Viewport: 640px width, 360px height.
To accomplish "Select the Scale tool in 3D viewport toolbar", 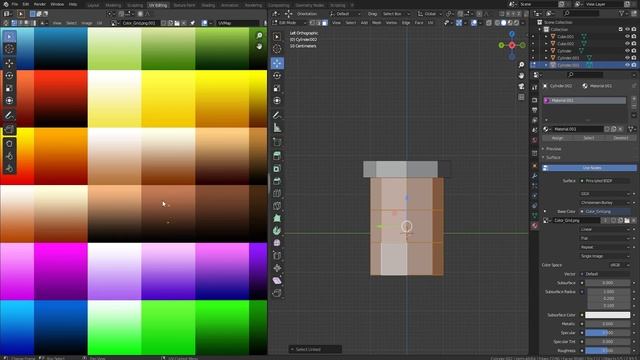I will pos(277,88).
